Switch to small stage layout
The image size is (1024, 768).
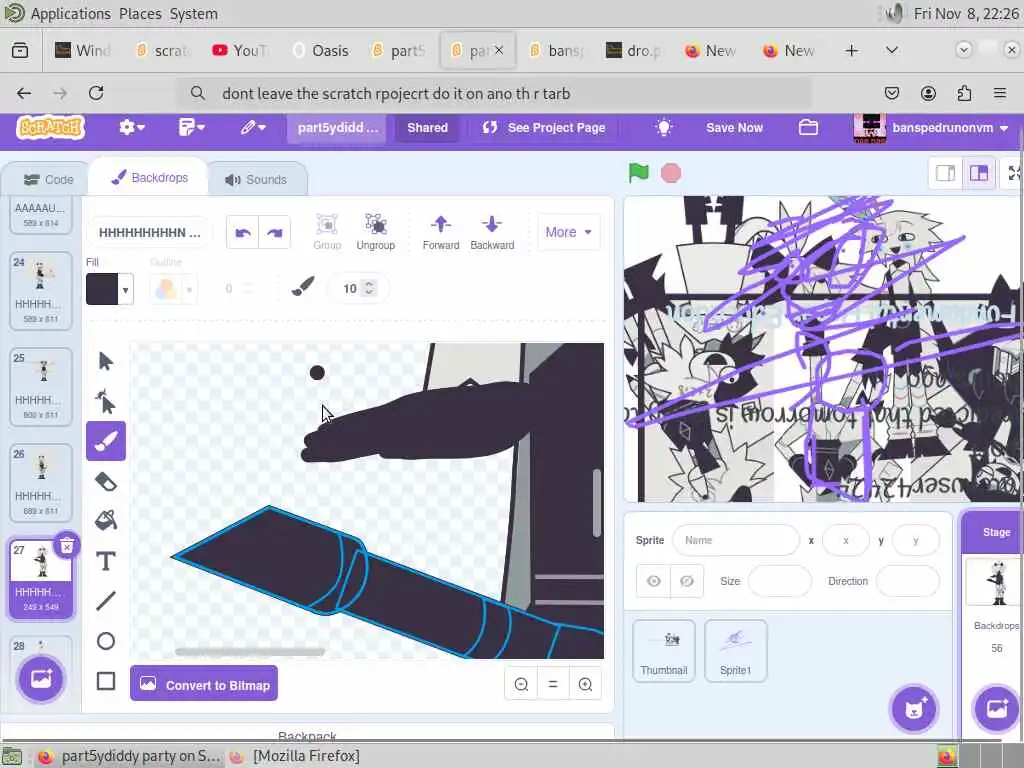coord(946,173)
